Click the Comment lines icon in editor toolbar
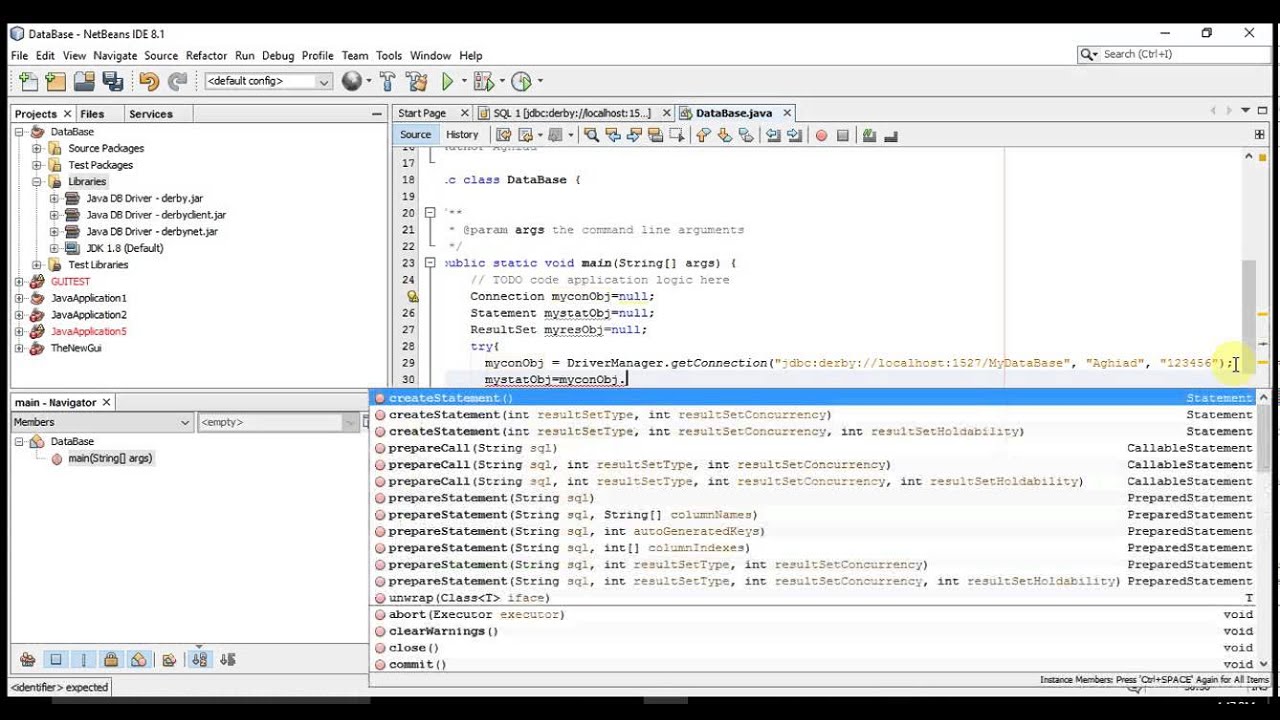Image resolution: width=1280 pixels, height=720 pixels. 869,135
